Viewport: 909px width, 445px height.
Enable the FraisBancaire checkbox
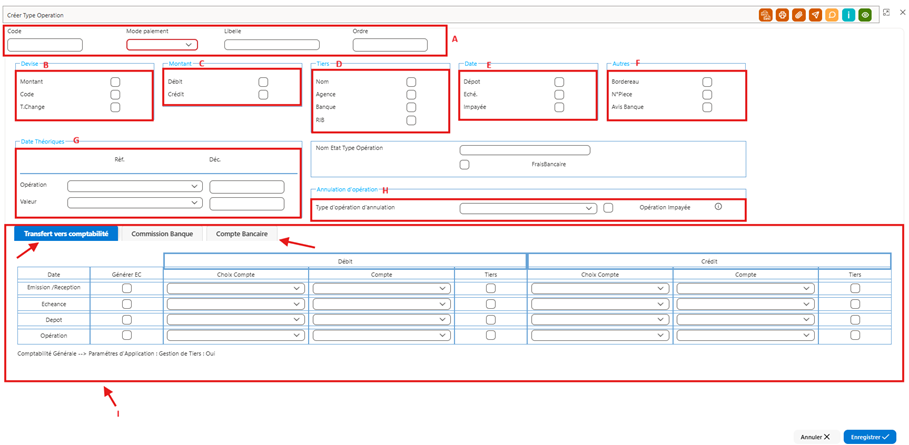pos(464,165)
